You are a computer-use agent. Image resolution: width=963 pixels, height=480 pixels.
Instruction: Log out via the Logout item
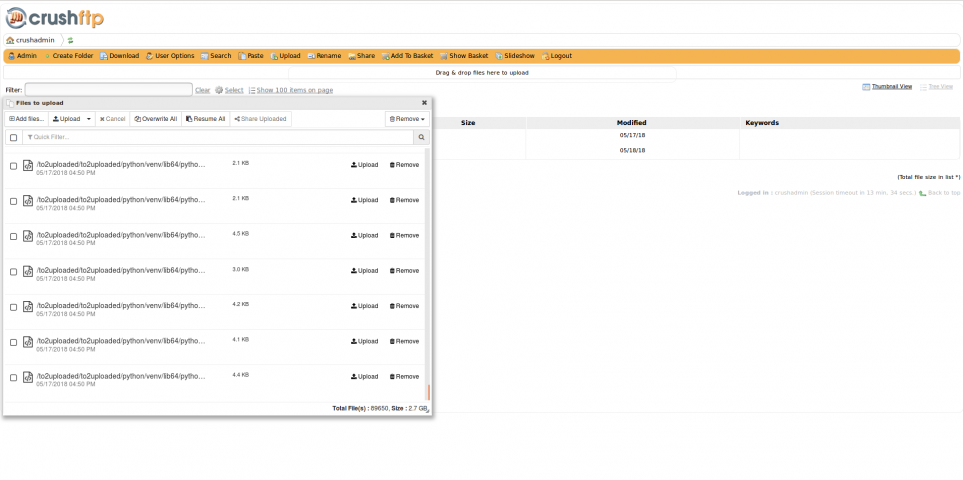(557, 56)
